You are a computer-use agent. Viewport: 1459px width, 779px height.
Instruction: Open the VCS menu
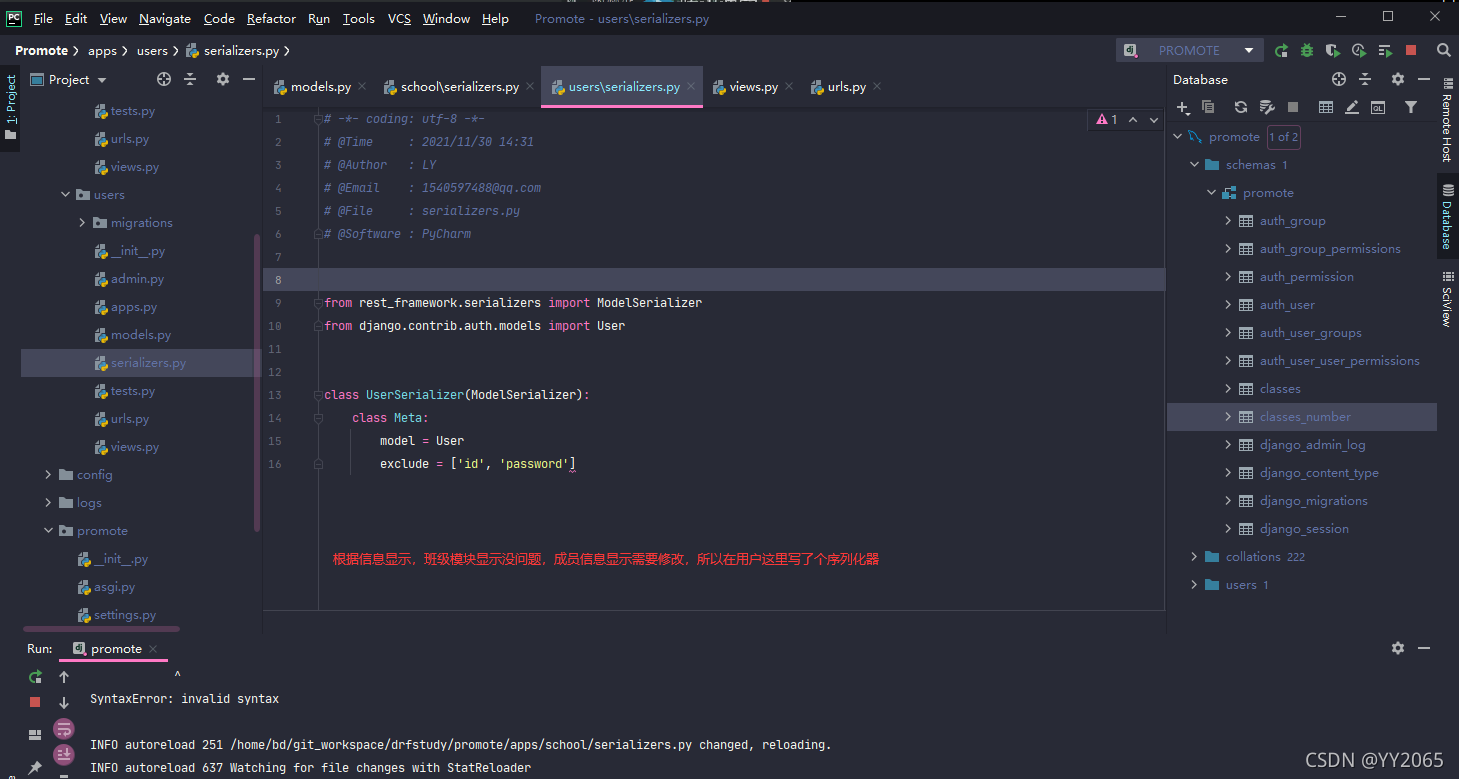(x=399, y=18)
